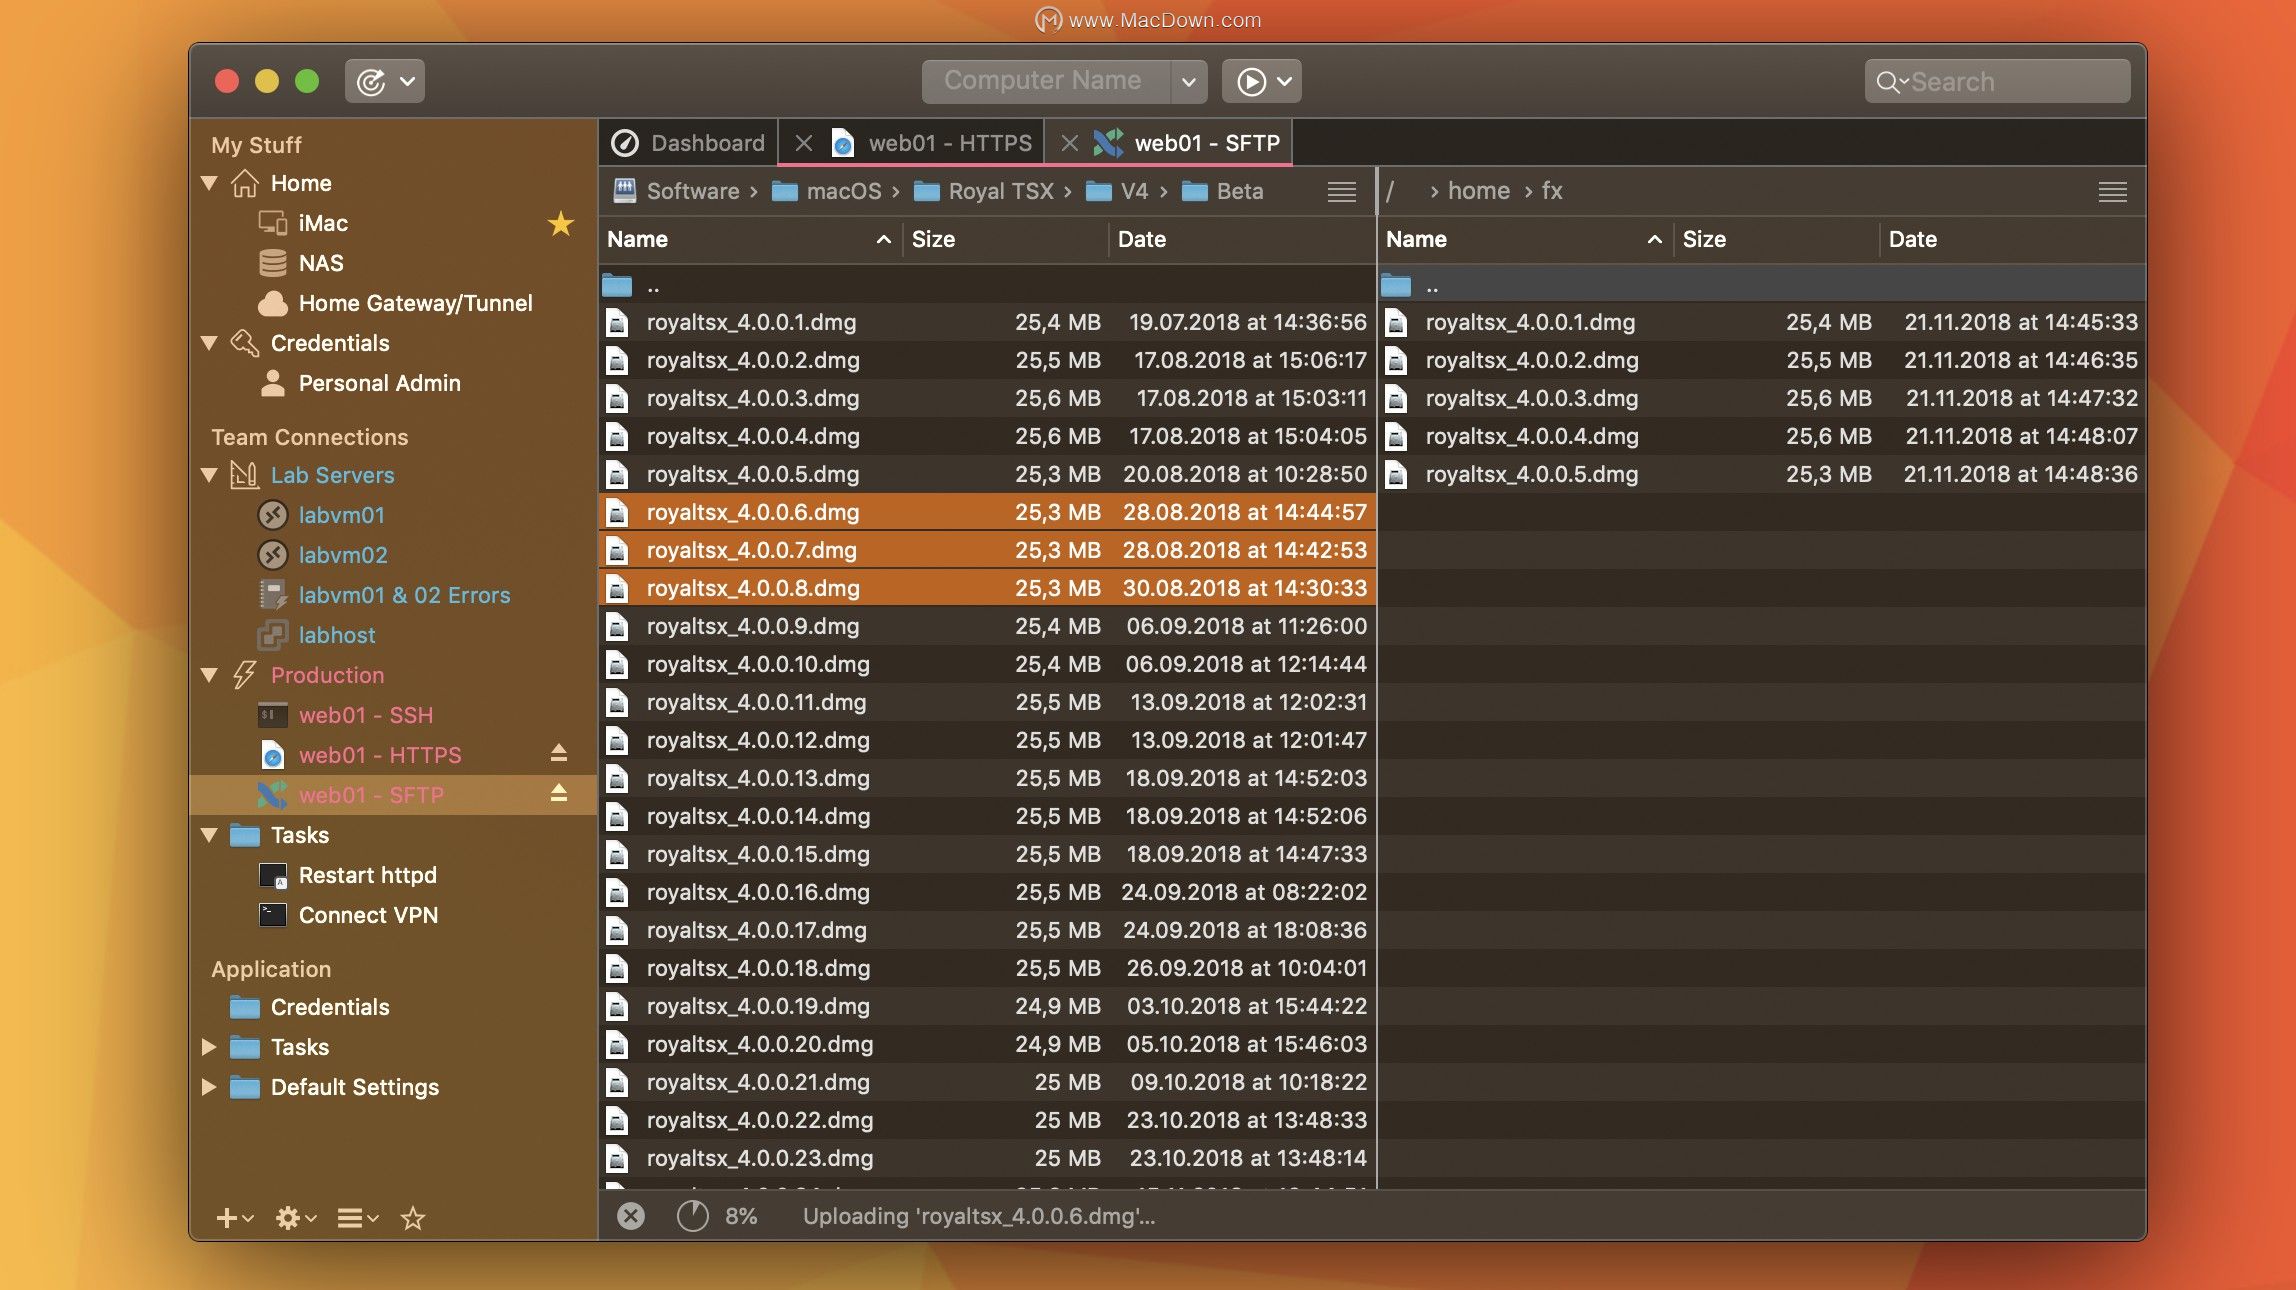
Task: Toggle visibility for web01 - HTTPS connection
Action: [x=557, y=754]
